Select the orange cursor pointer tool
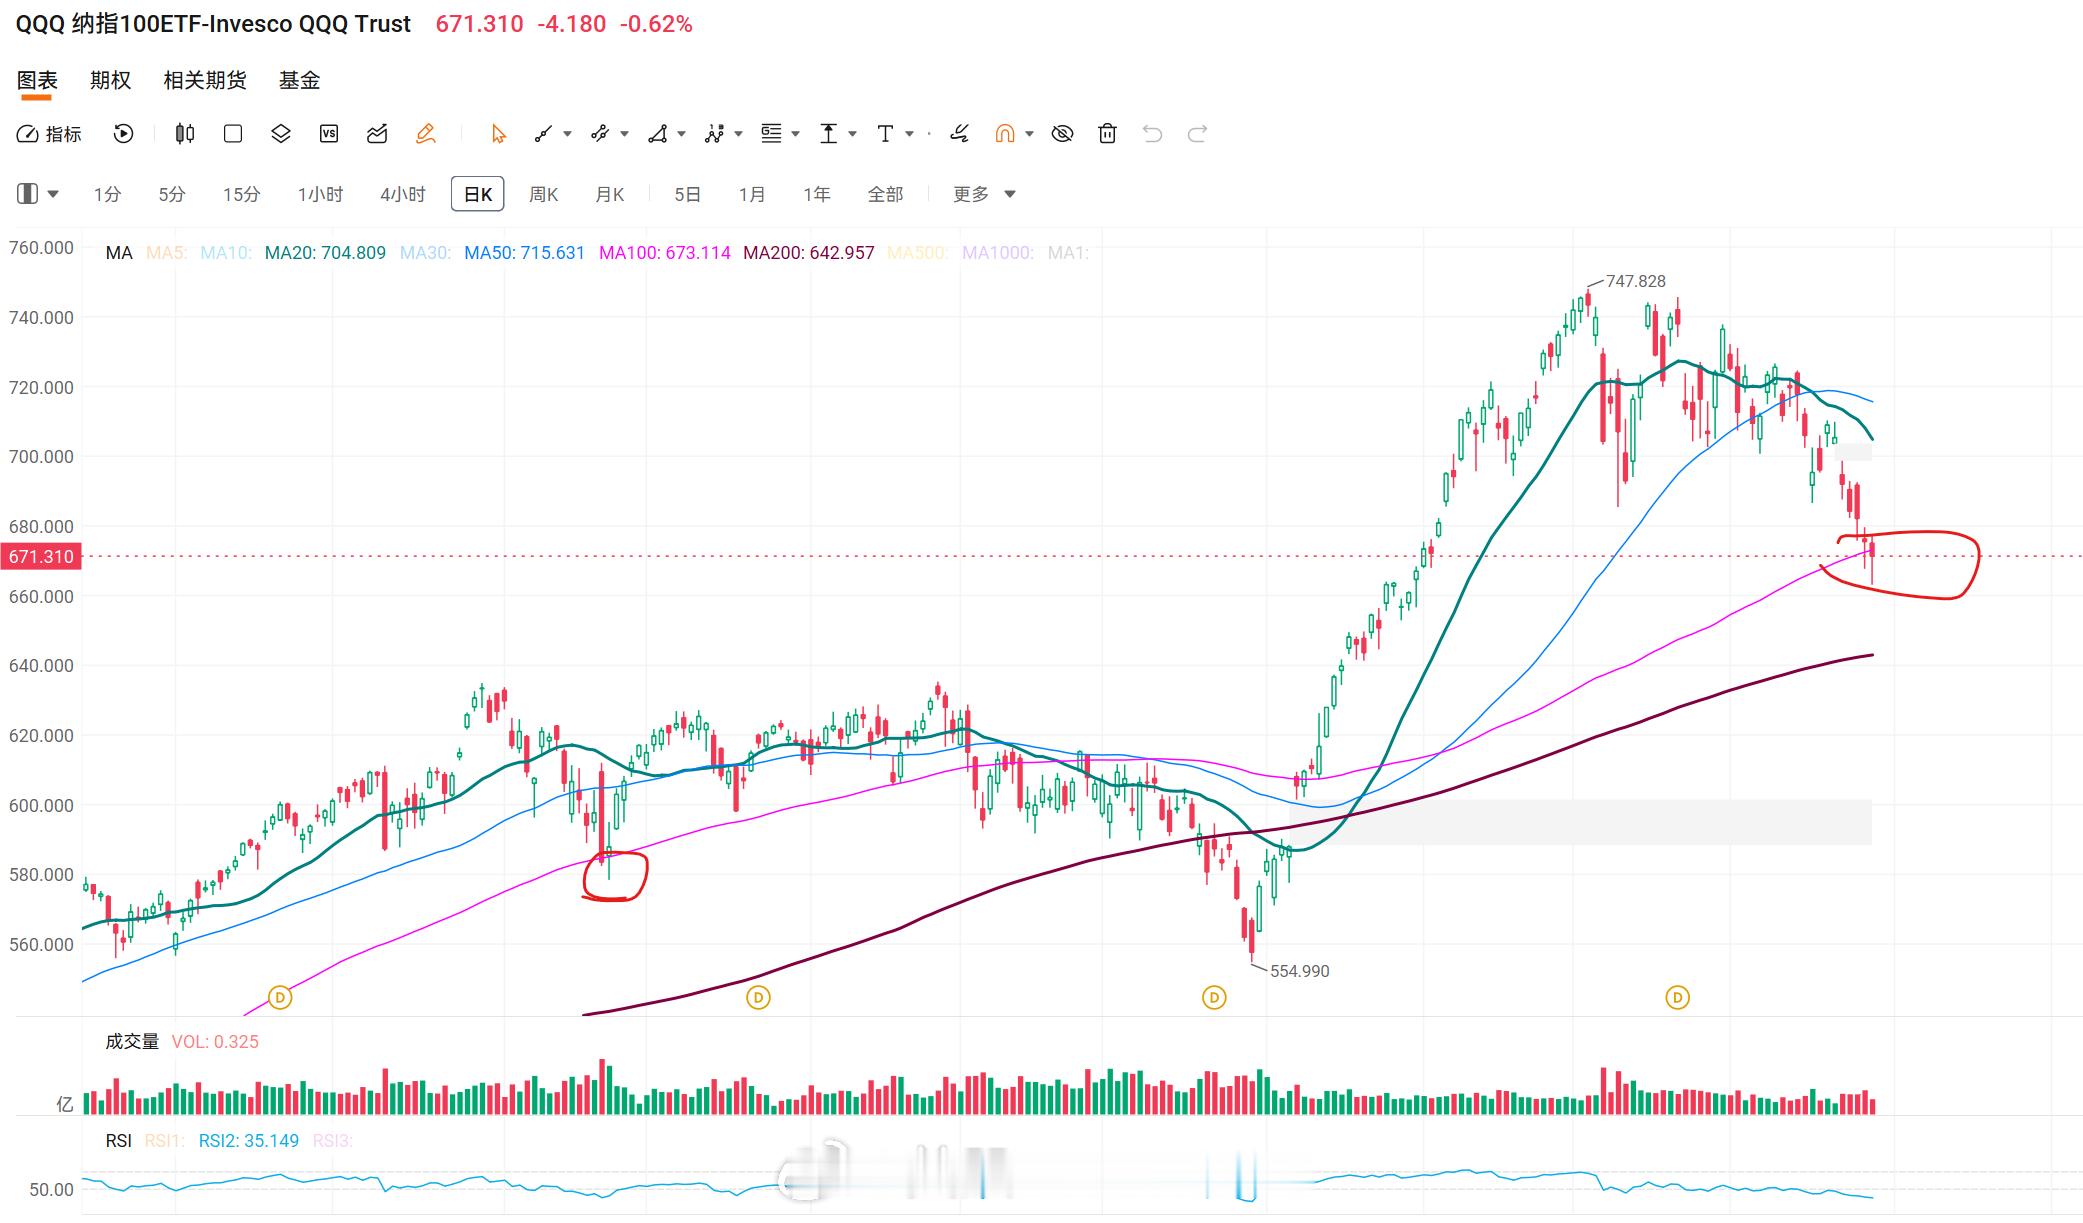Viewport: 2083px width, 1223px height. [498, 134]
